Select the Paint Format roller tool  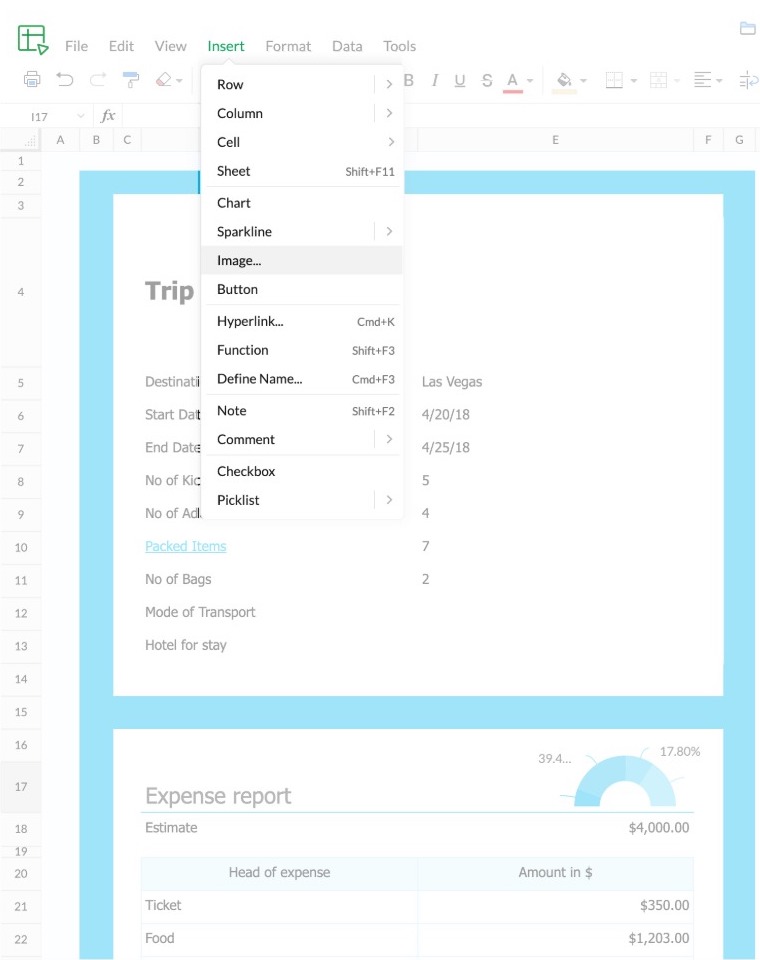130,80
